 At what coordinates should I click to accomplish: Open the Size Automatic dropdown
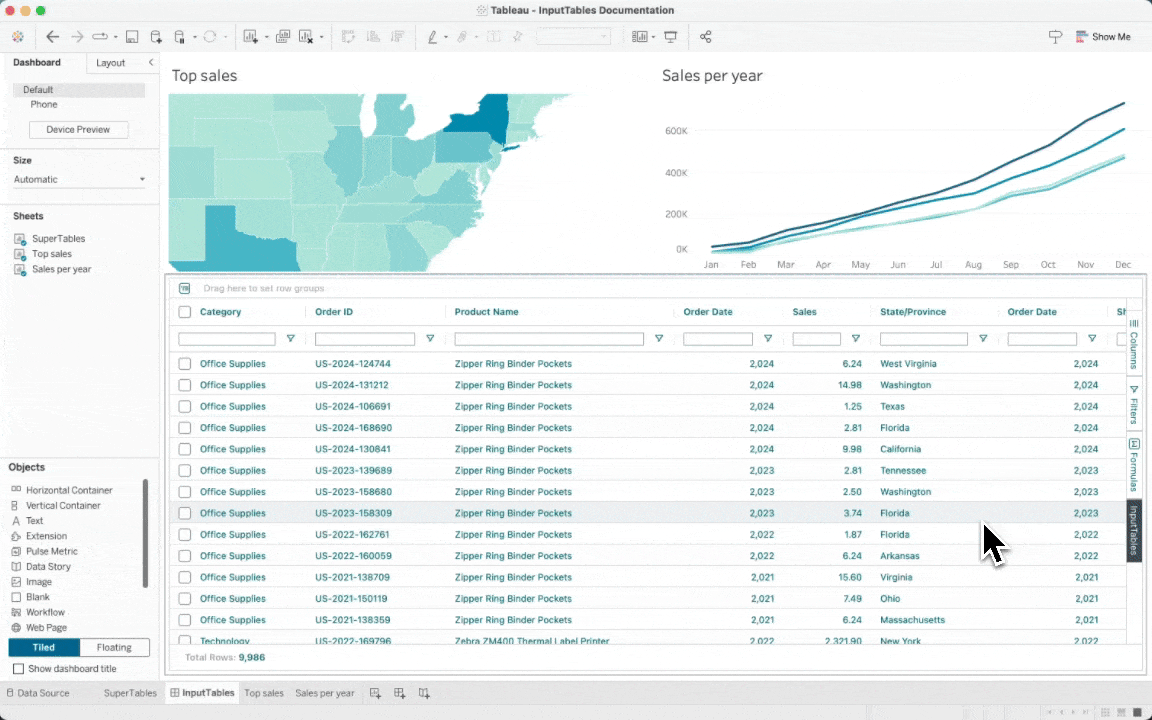(x=79, y=180)
